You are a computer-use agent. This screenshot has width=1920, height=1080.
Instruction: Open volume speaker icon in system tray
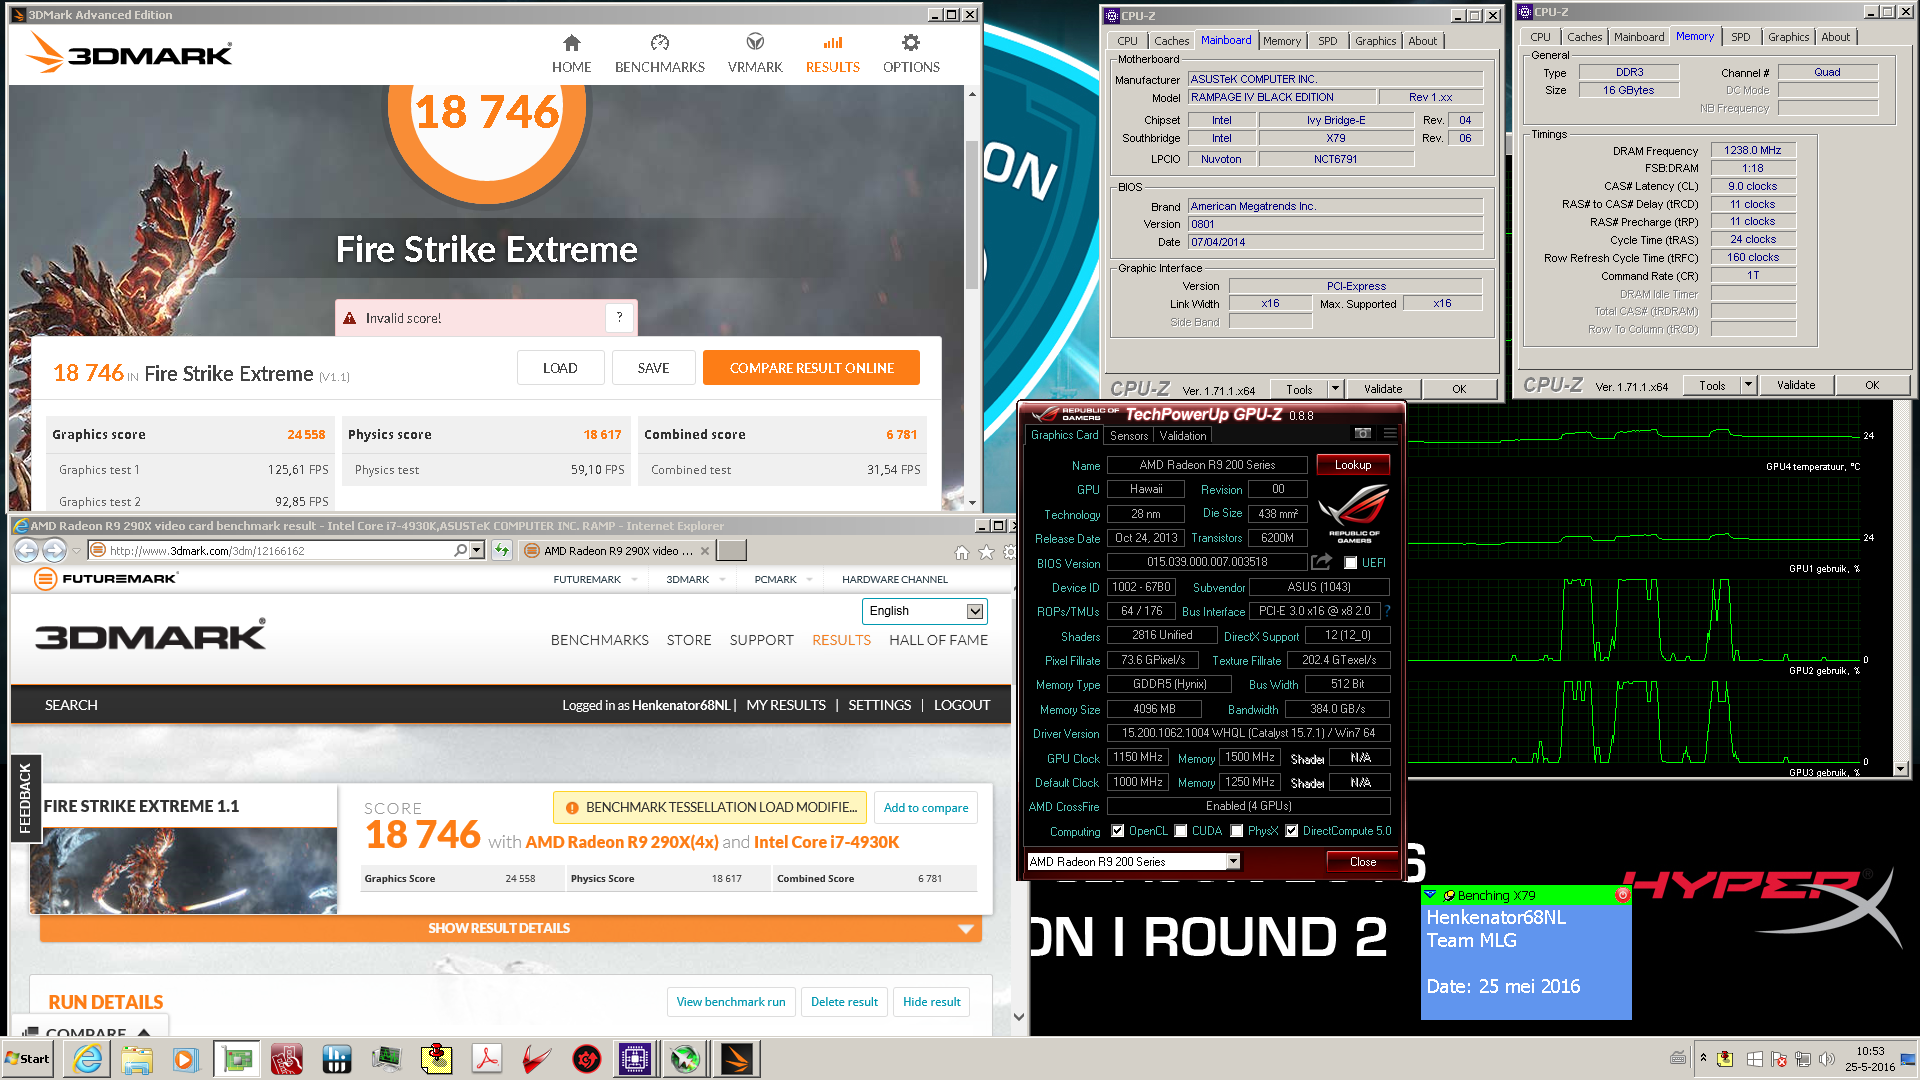[1827, 1059]
